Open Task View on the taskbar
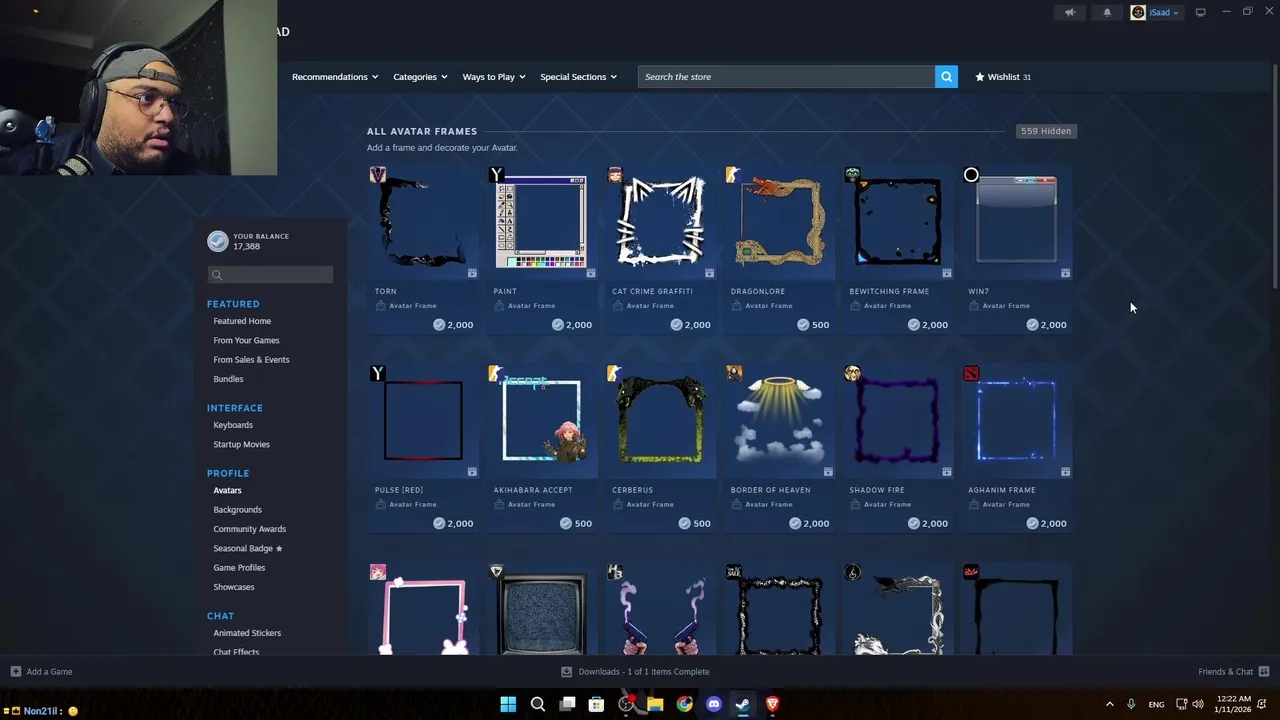The width and height of the screenshot is (1280, 720). (567, 704)
